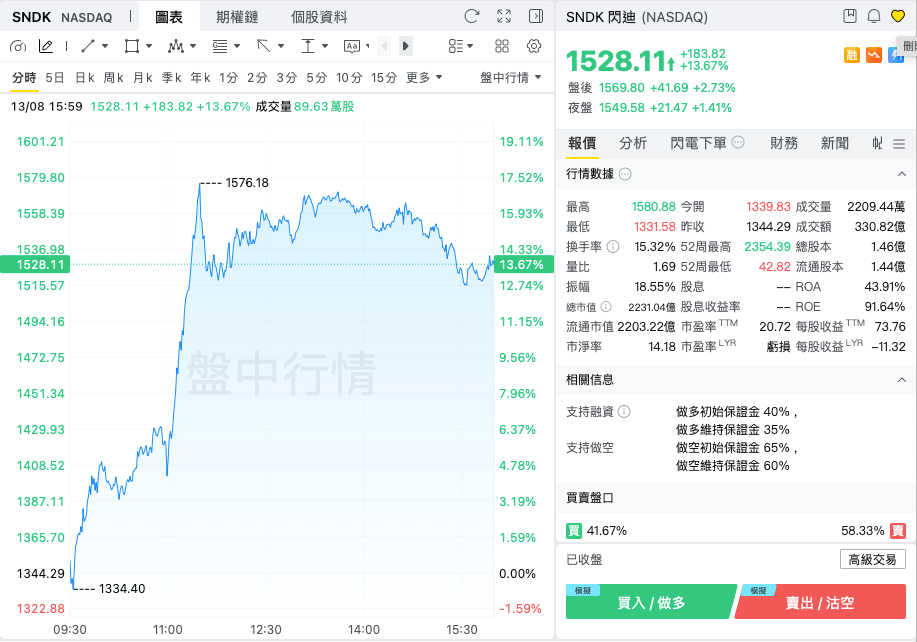Select the text annotation tool
The height and width of the screenshot is (642, 917).
tap(352, 46)
